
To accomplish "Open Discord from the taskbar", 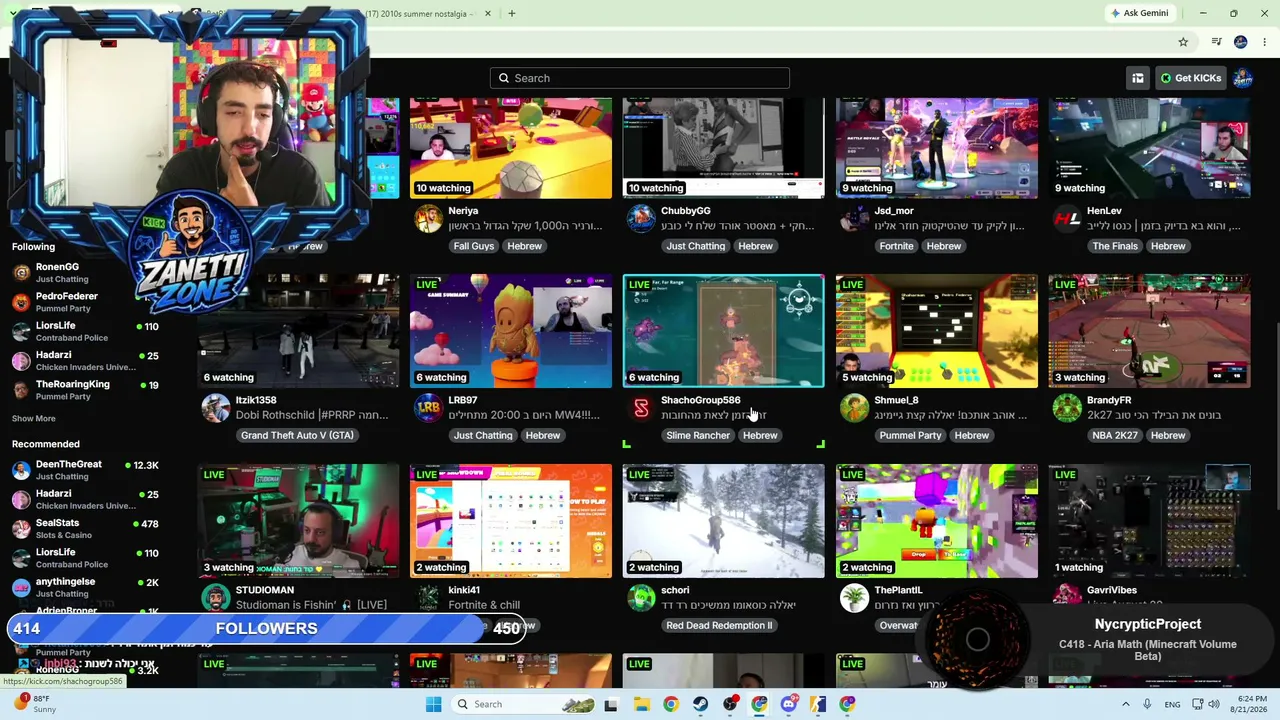I will [789, 704].
